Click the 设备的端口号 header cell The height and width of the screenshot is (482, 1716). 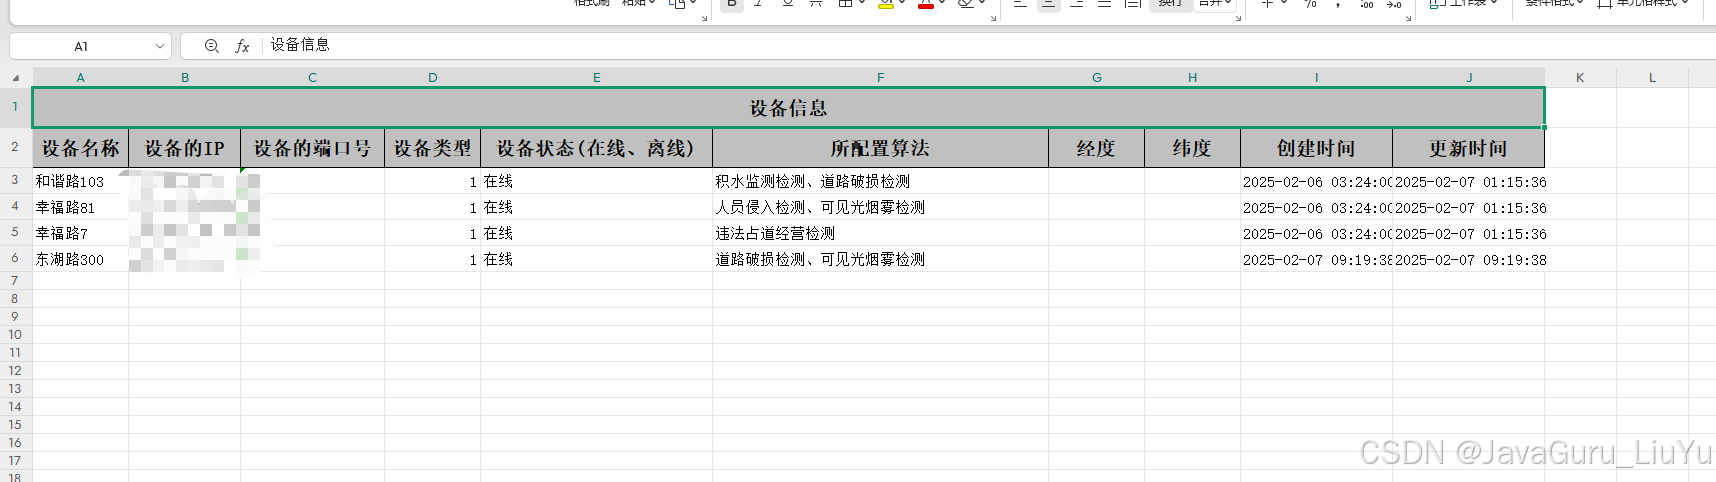click(x=312, y=148)
